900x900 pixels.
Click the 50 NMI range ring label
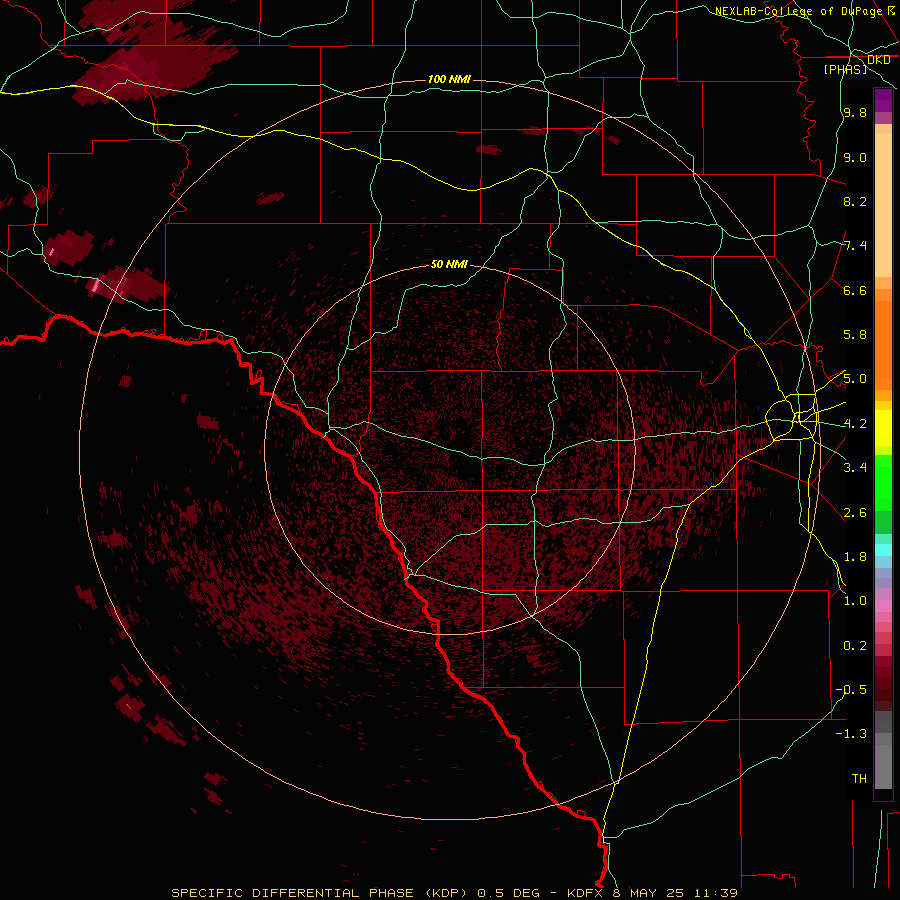coord(449,264)
